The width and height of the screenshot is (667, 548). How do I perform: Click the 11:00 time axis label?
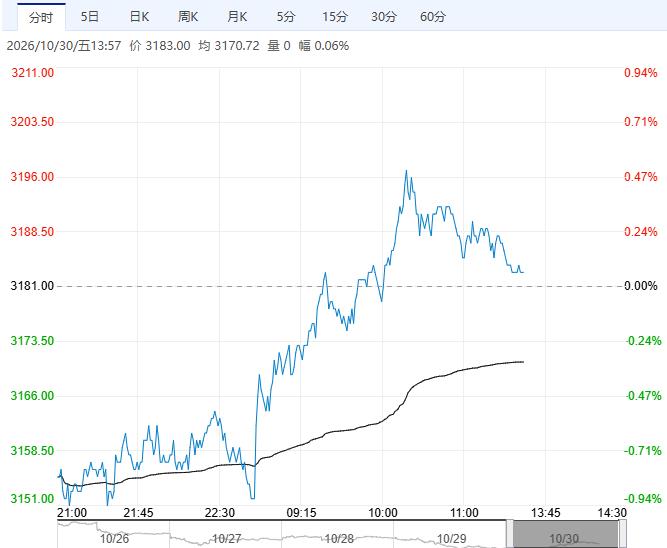pos(464,513)
